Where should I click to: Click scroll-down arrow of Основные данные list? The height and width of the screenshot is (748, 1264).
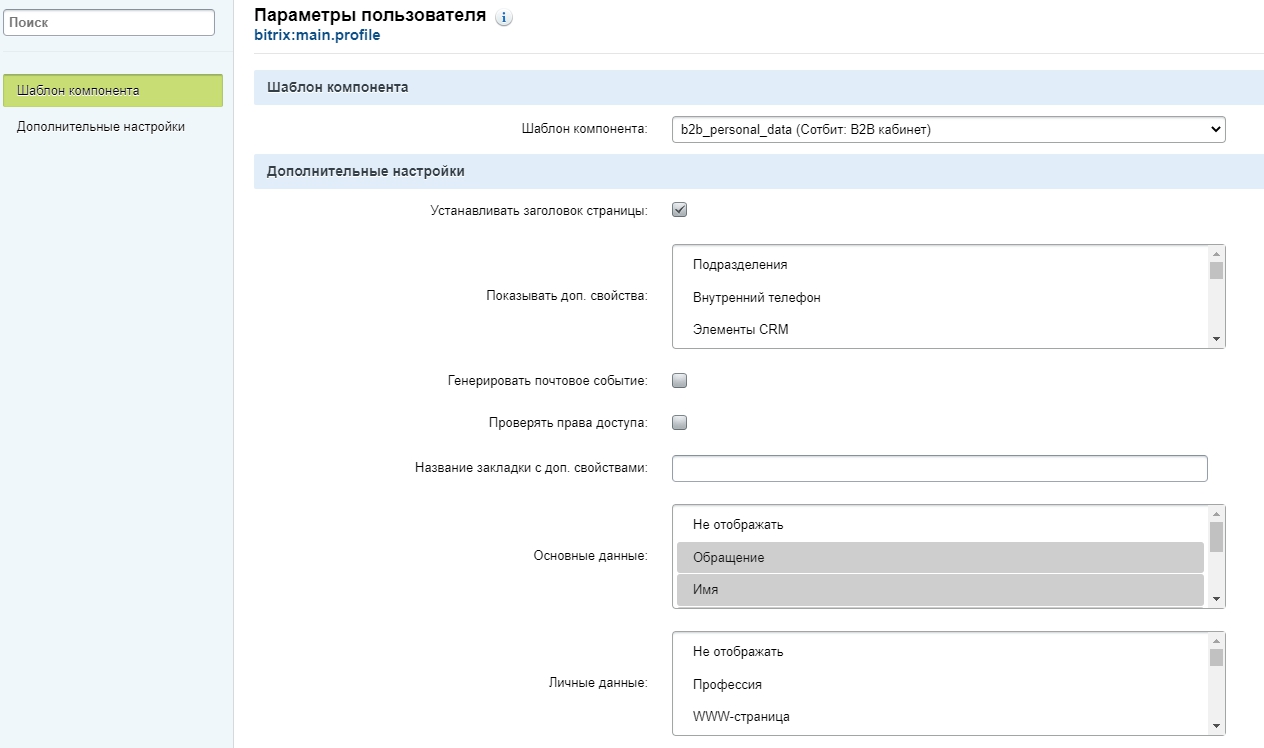pyautogui.click(x=1216, y=600)
